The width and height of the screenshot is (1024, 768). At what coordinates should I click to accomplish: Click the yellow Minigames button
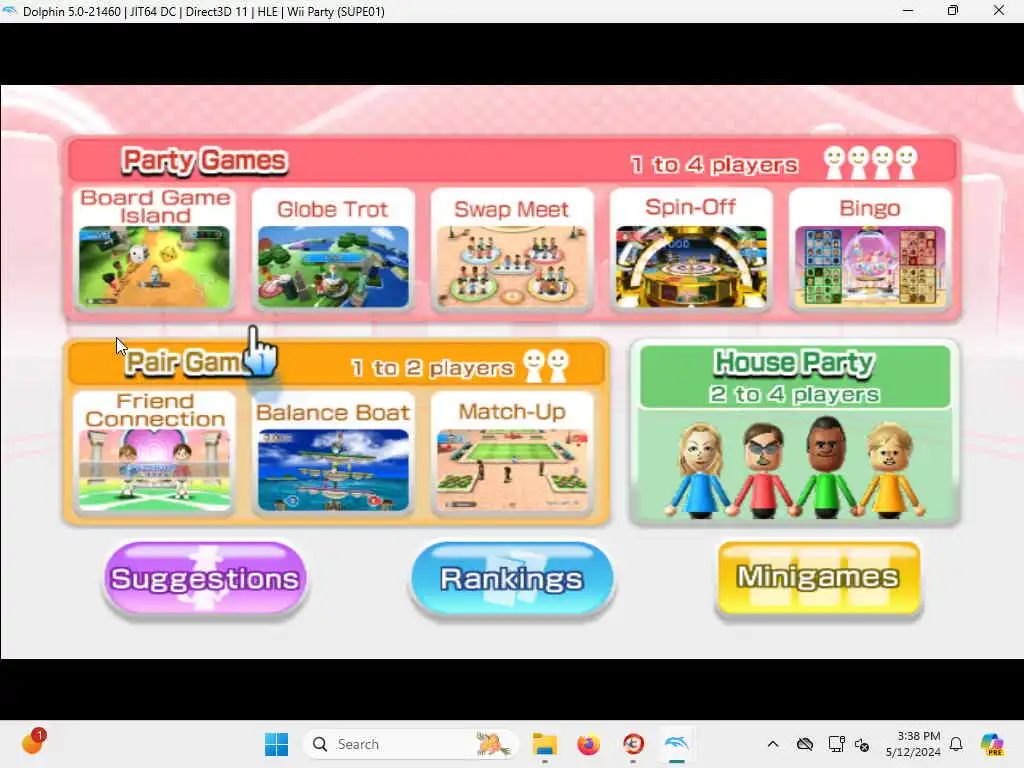point(819,577)
